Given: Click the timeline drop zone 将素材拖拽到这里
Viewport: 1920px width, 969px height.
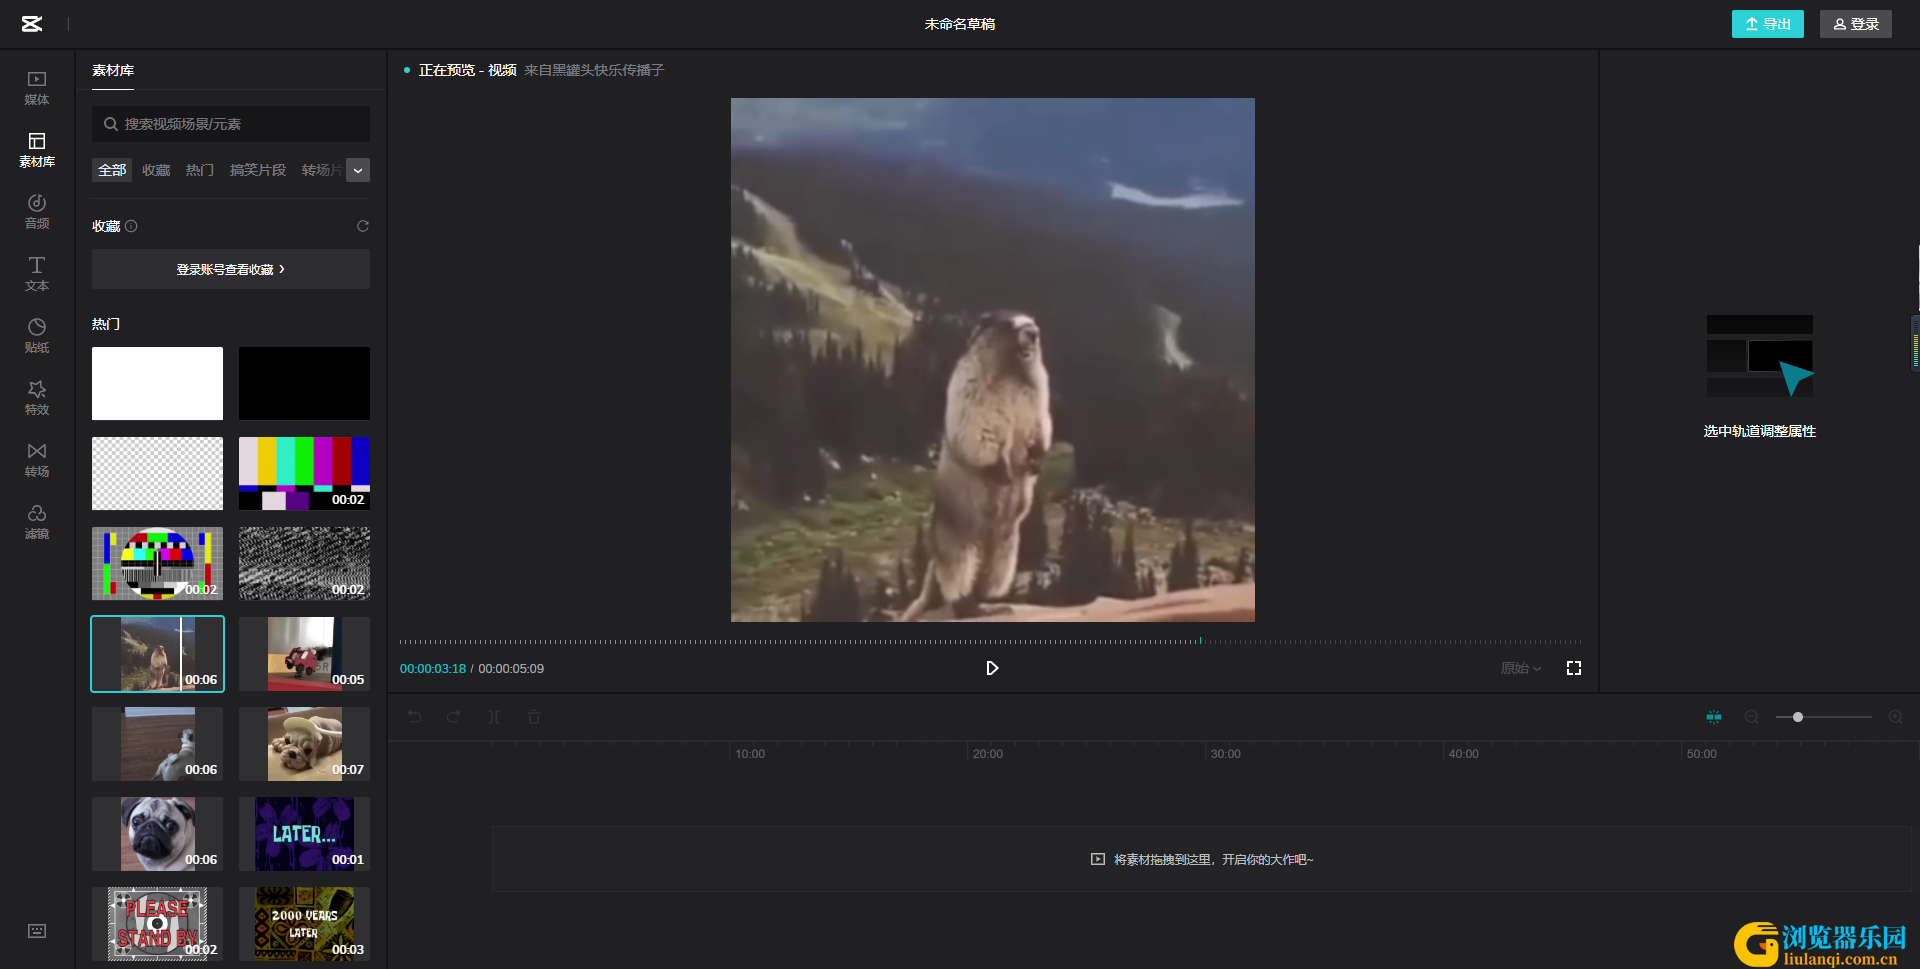Looking at the screenshot, I should coord(1201,859).
